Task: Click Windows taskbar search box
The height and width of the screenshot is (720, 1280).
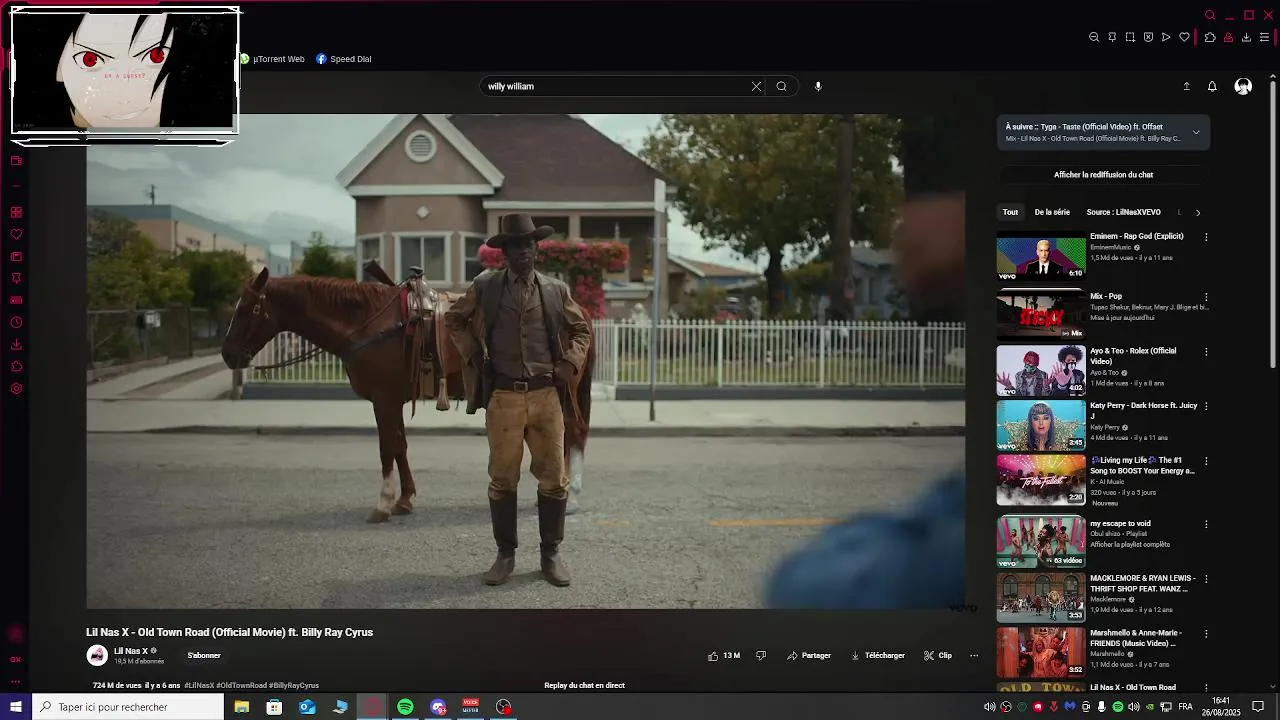Action: 128,707
